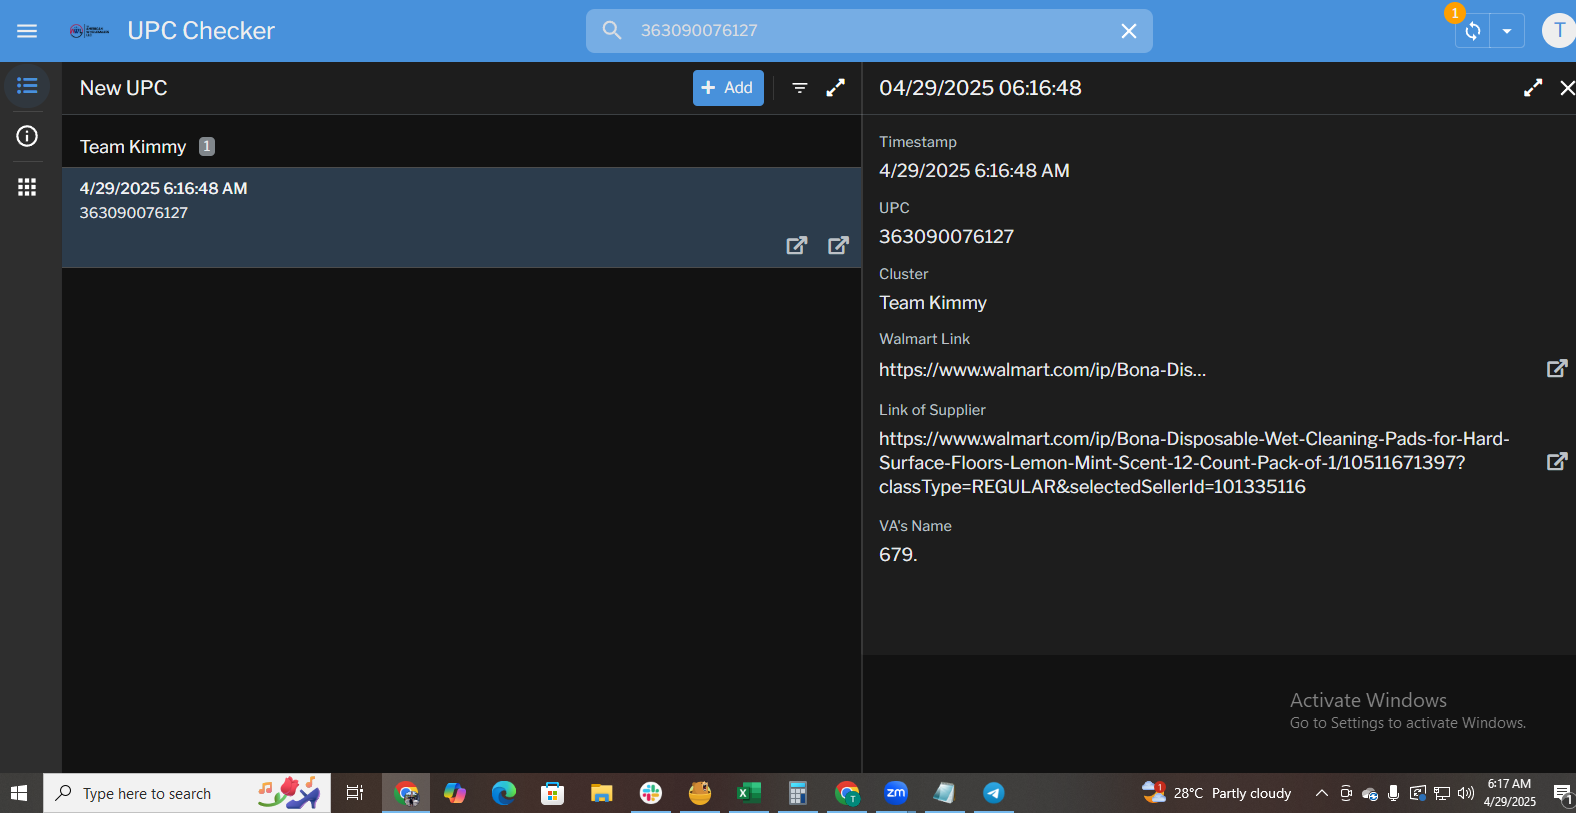Open Link of Supplier external icon
This screenshot has height=813, width=1576.
[x=1557, y=462]
